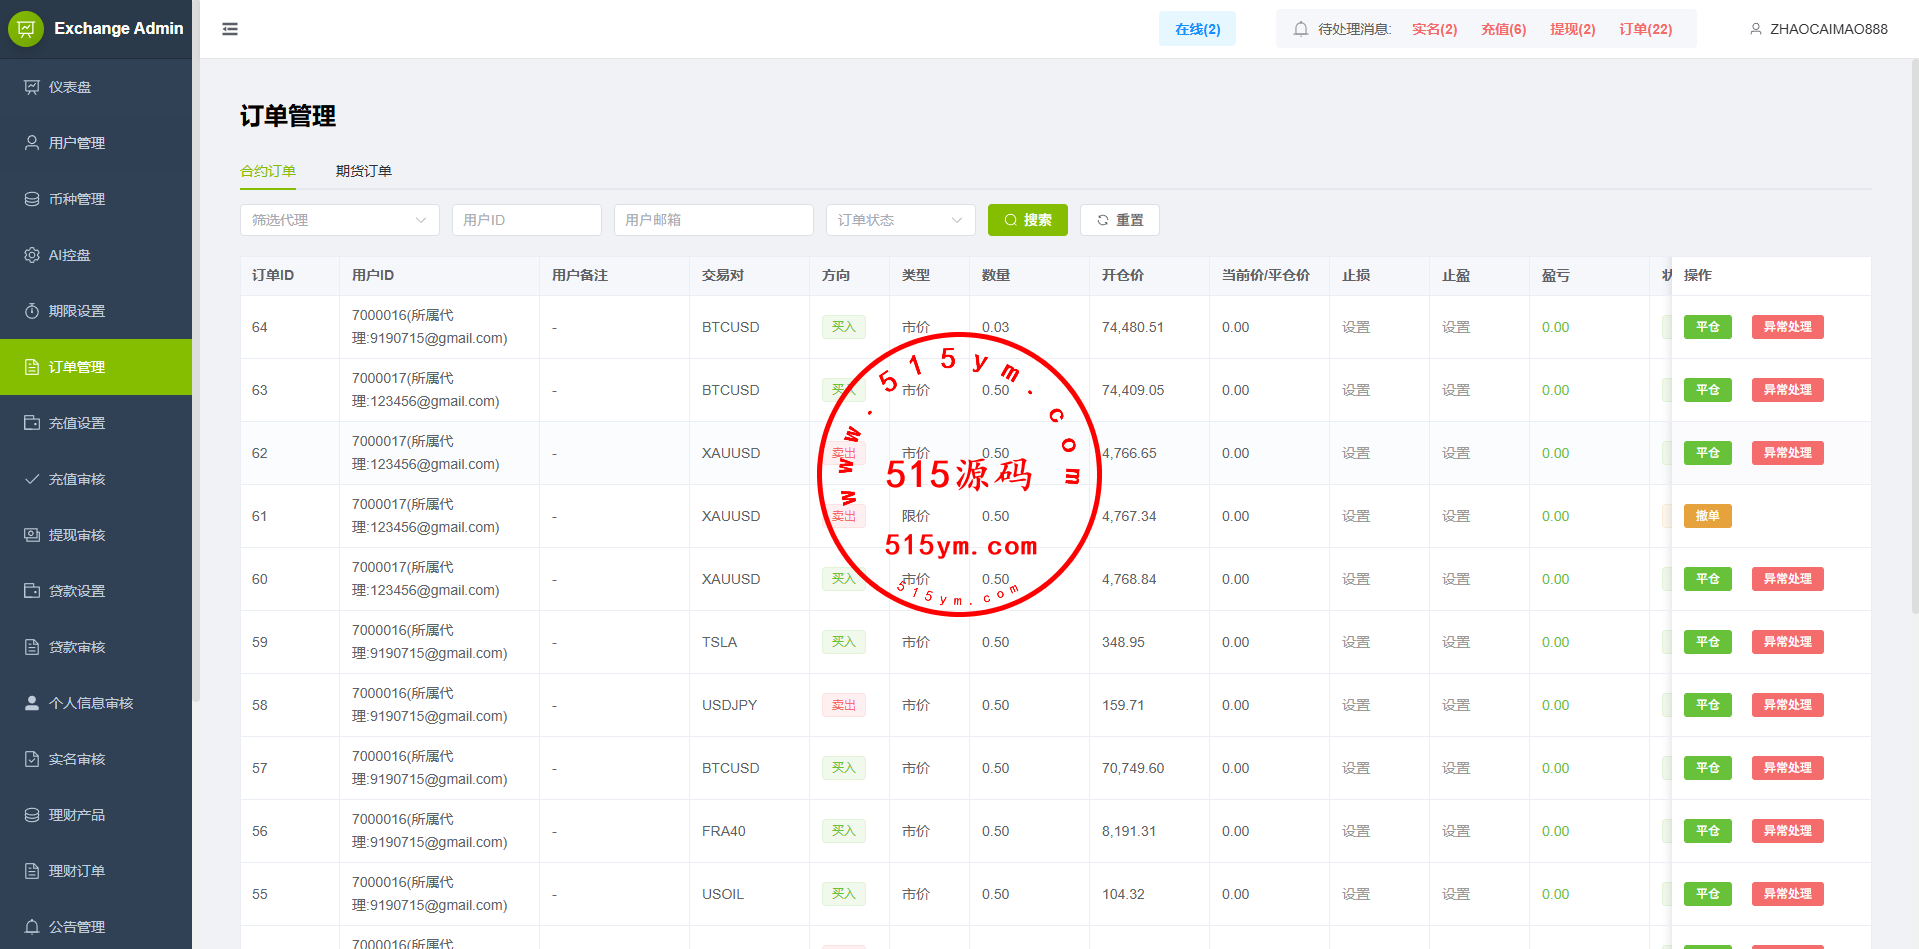Click the notification bell icon
Viewport: 1919px width, 949px height.
[1300, 29]
